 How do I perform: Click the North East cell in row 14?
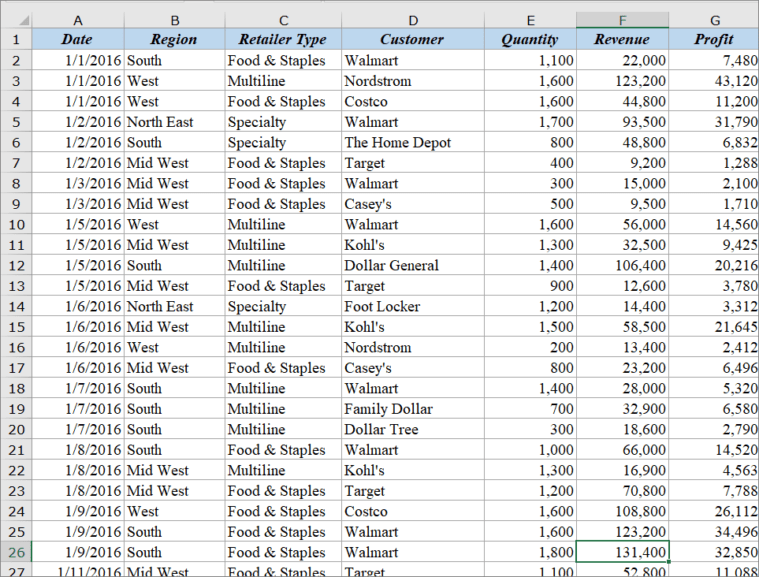(175, 306)
